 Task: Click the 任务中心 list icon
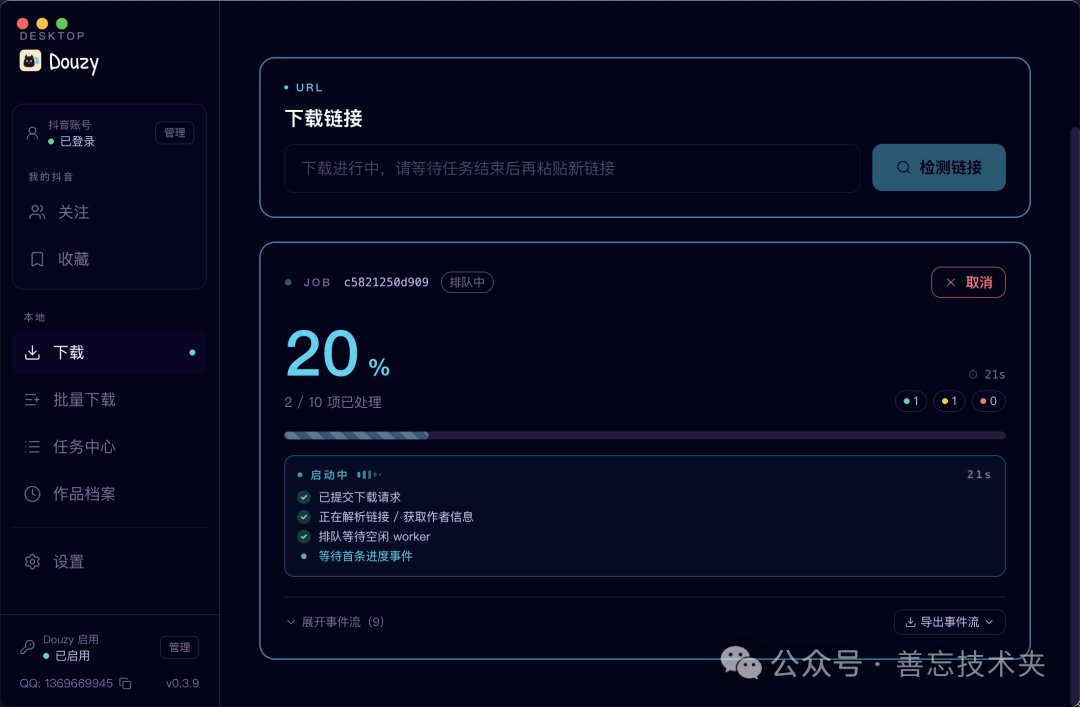coord(32,447)
